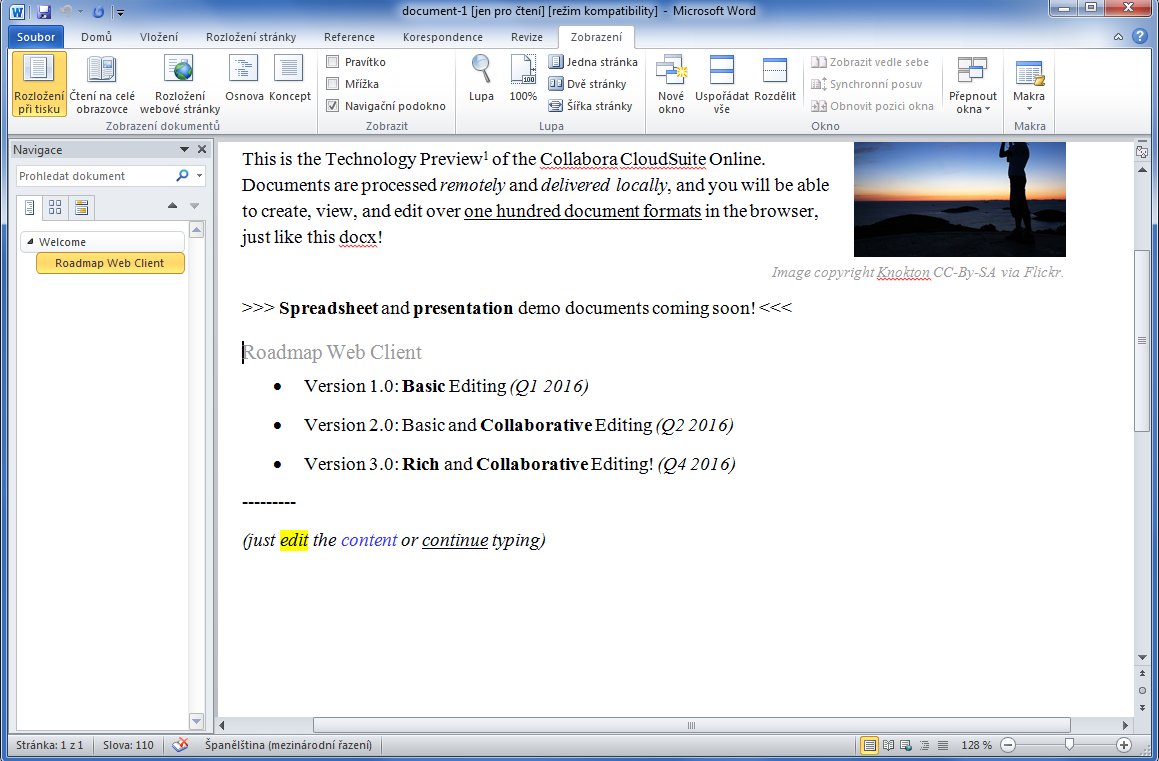Save document with floppy disk icon
The width and height of the screenshot is (1159, 761).
click(44, 11)
